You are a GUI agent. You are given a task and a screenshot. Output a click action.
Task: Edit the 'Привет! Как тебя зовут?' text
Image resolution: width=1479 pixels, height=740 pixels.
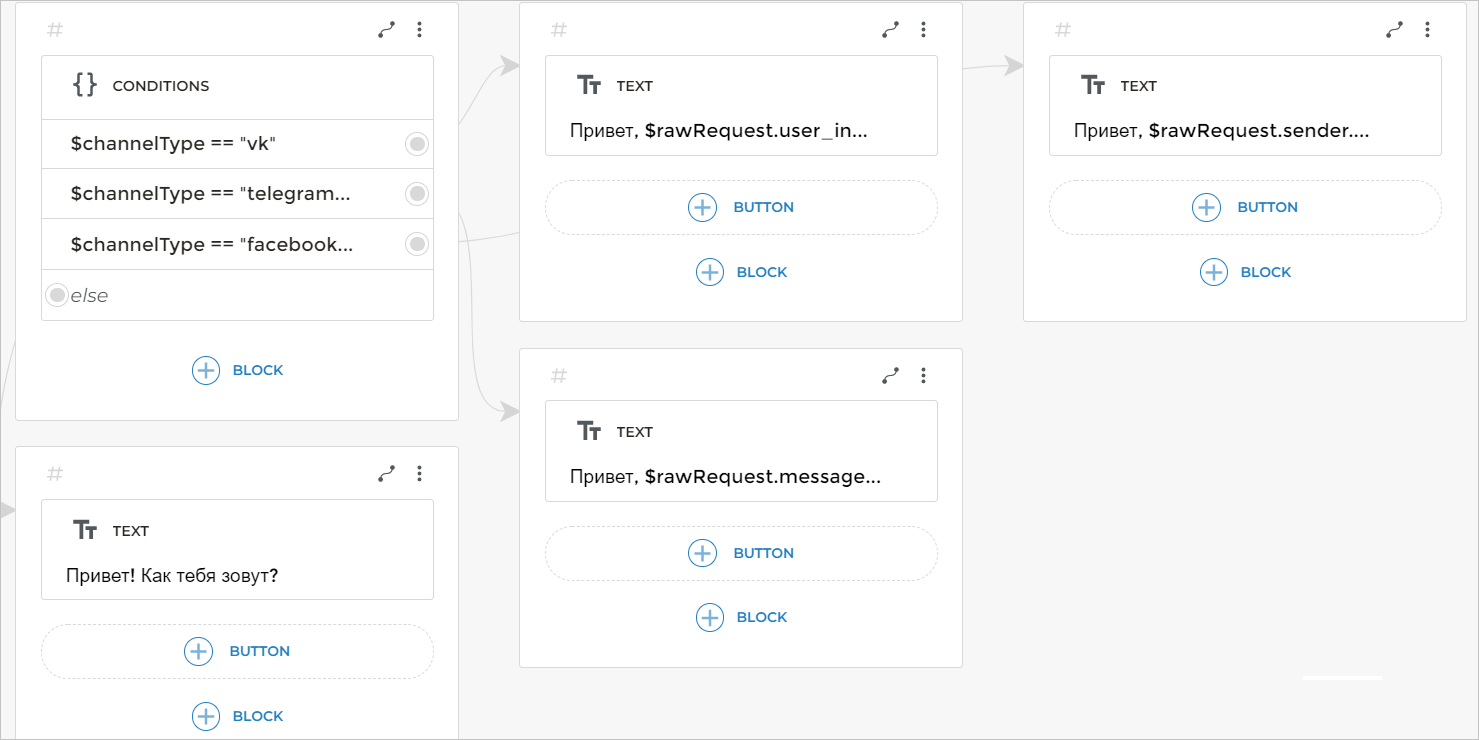coord(172,576)
